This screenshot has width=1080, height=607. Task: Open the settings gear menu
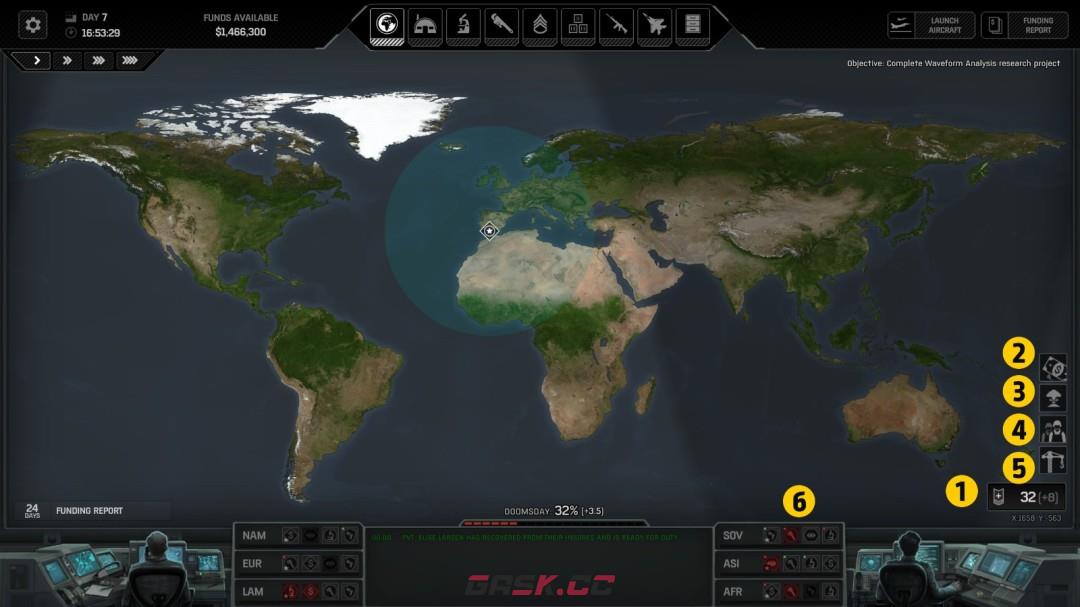pos(34,26)
